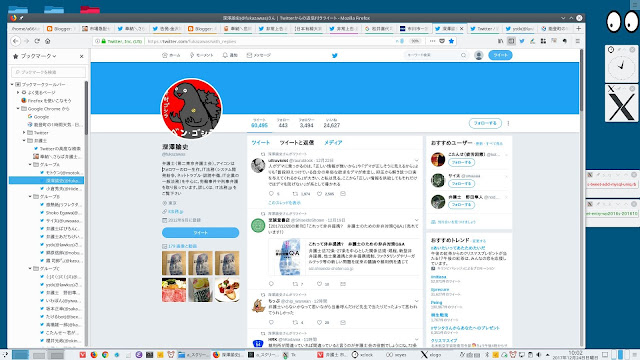Image resolution: width=640 pixels, height=360 pixels.
Task: Switch to the ysdc Twitter browser tab
Action: click(520, 29)
